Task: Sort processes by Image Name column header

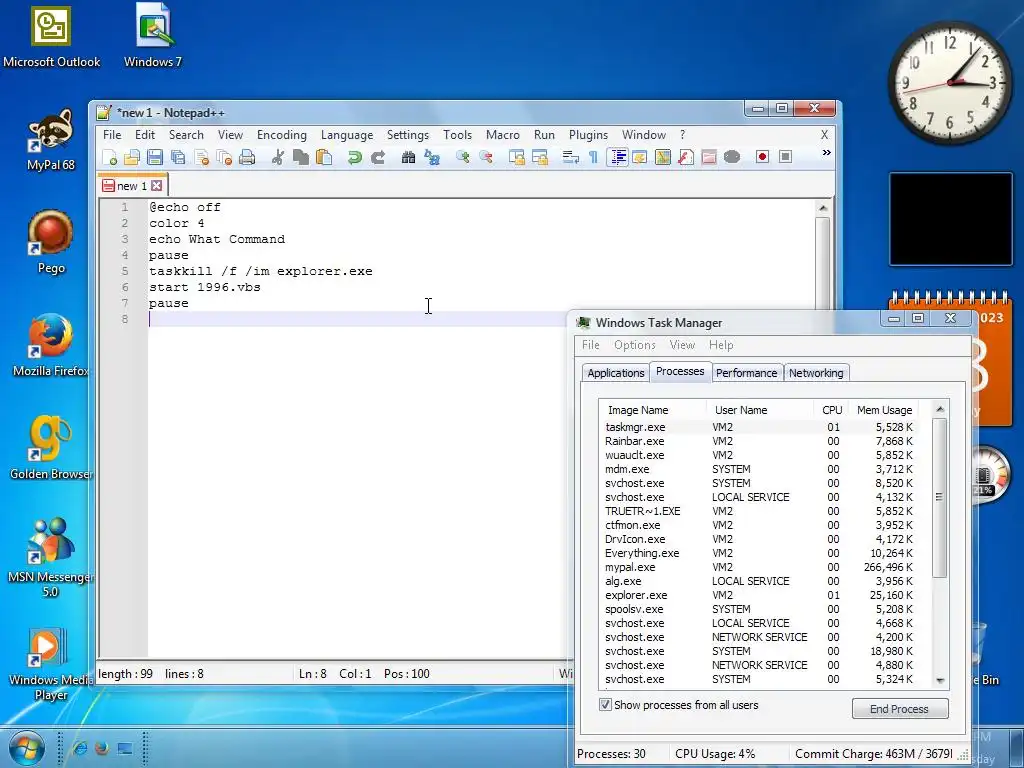Action: tap(652, 410)
